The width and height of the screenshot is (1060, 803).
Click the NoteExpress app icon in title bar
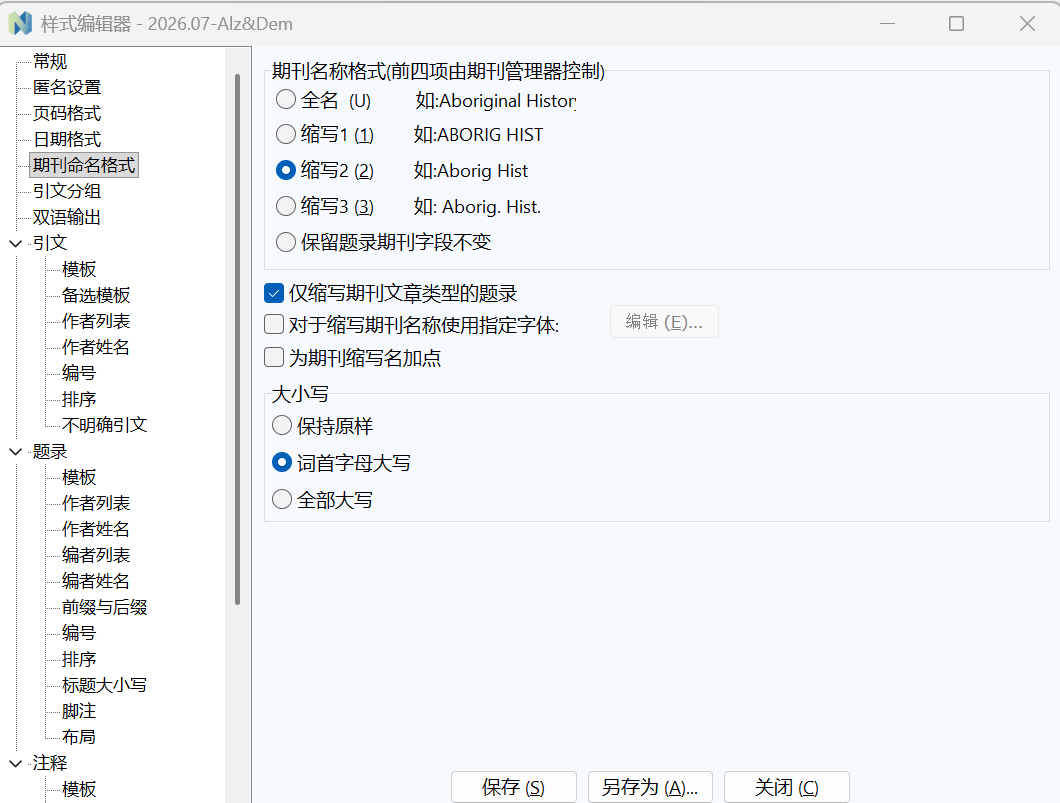(20, 24)
